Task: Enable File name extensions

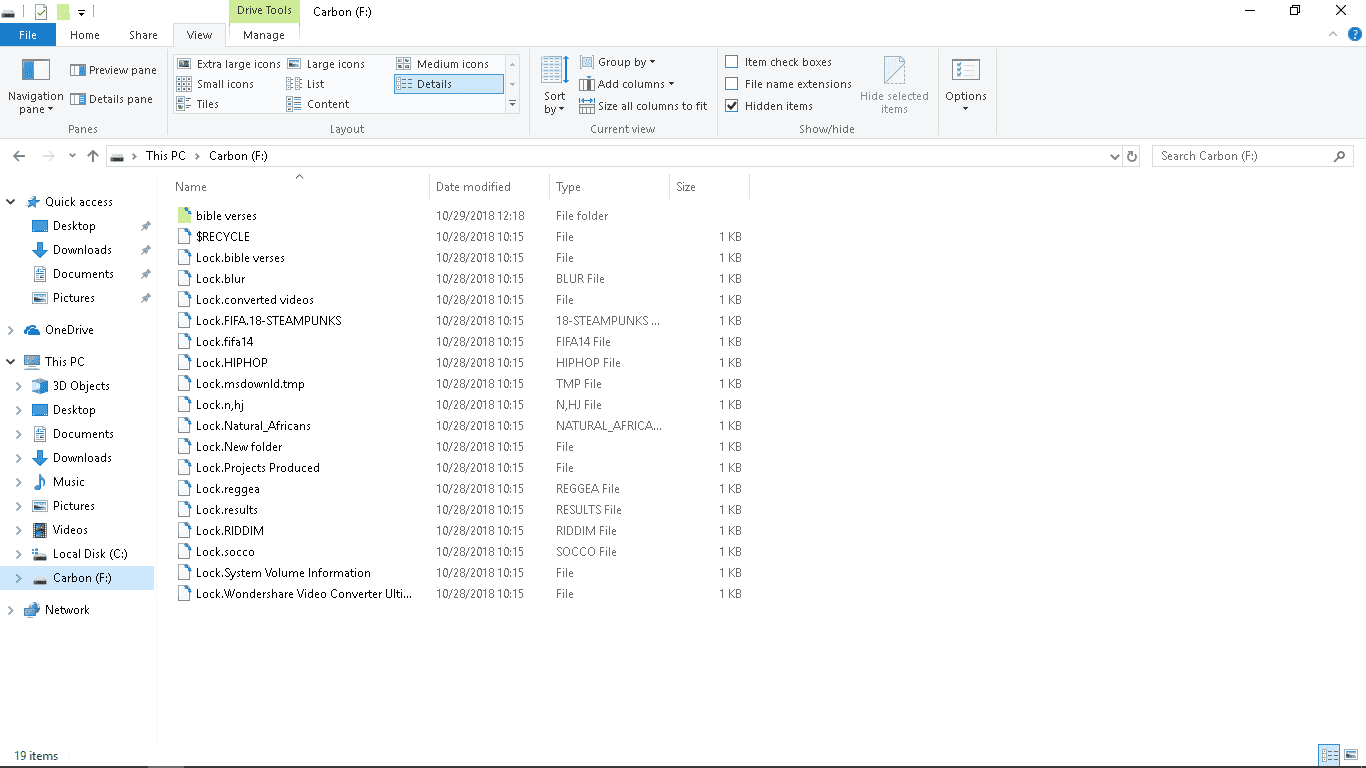Action: click(x=789, y=84)
